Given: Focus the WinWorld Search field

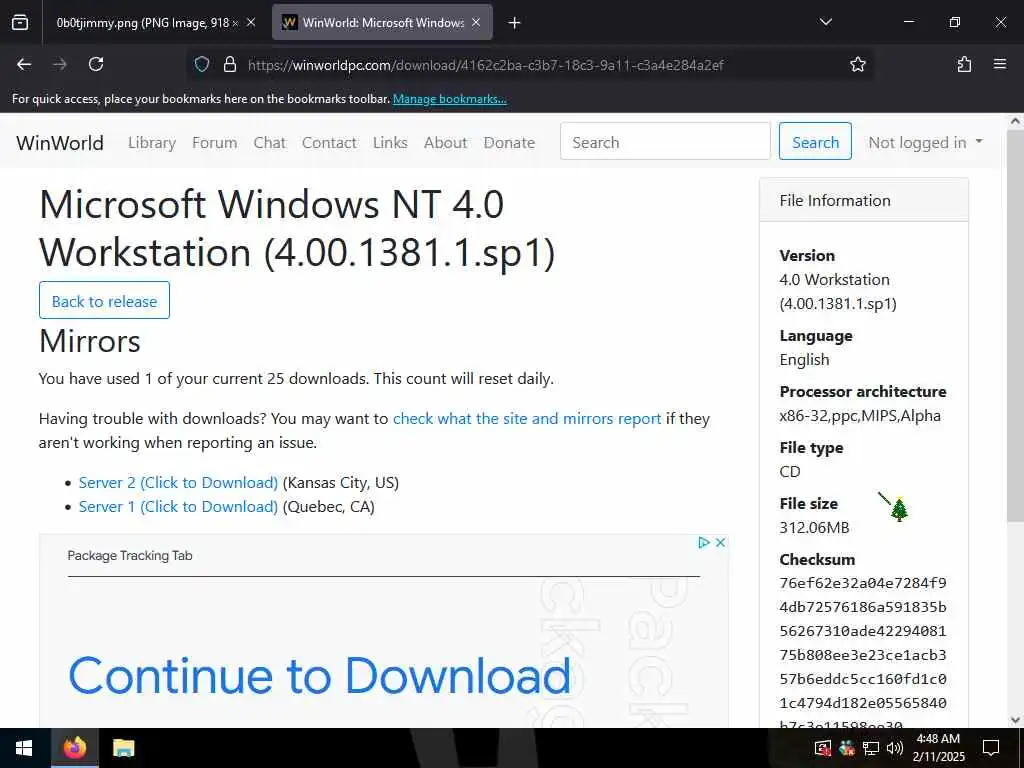Looking at the screenshot, I should 665,141.
